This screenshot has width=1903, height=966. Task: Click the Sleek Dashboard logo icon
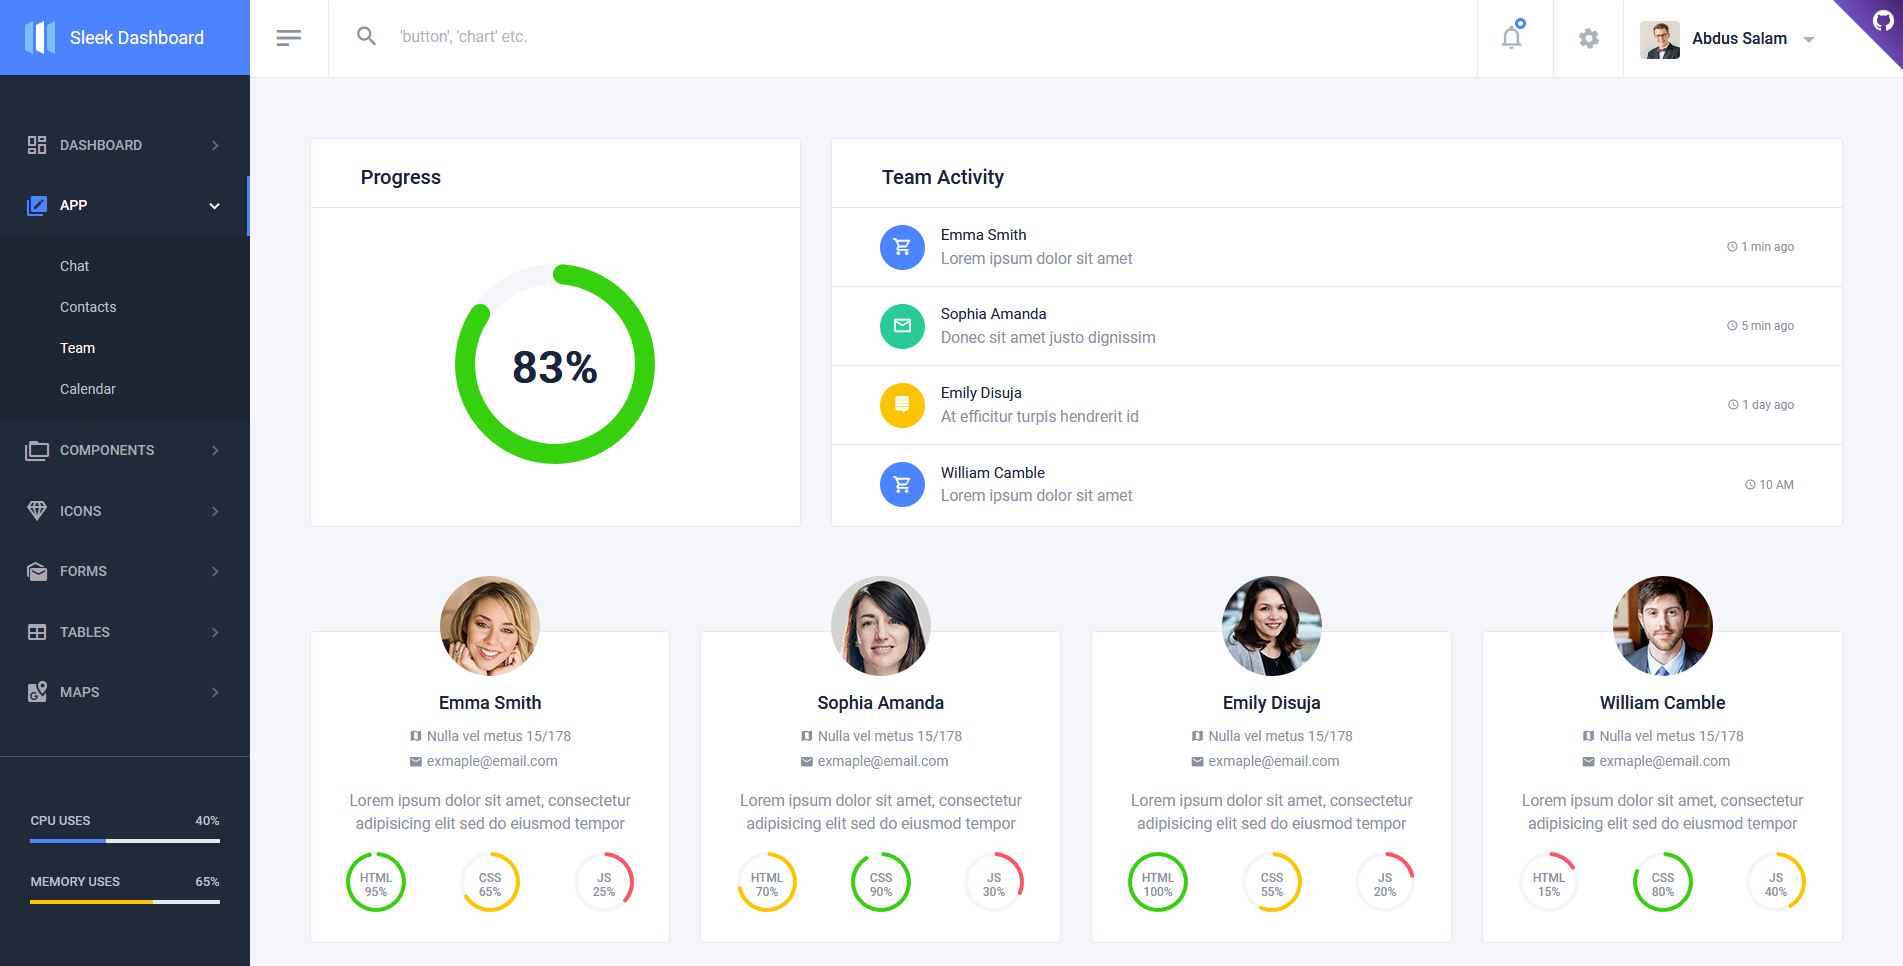pos(40,38)
